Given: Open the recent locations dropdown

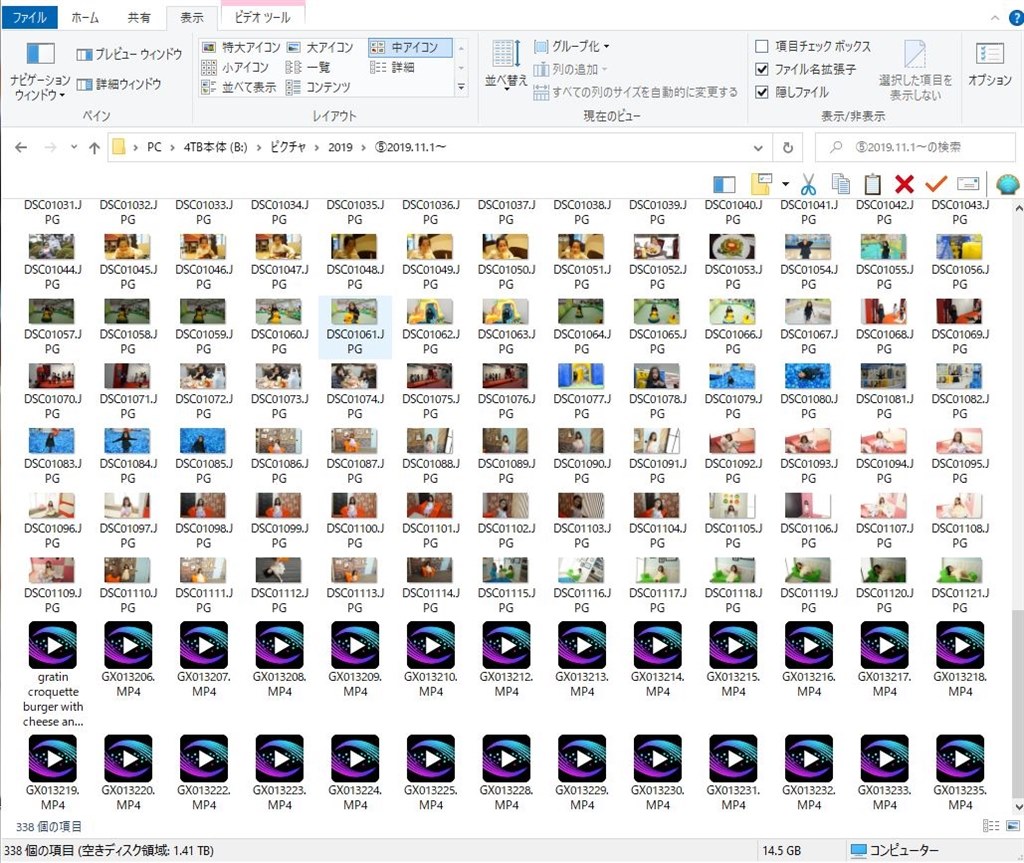Looking at the screenshot, I should (x=74, y=147).
